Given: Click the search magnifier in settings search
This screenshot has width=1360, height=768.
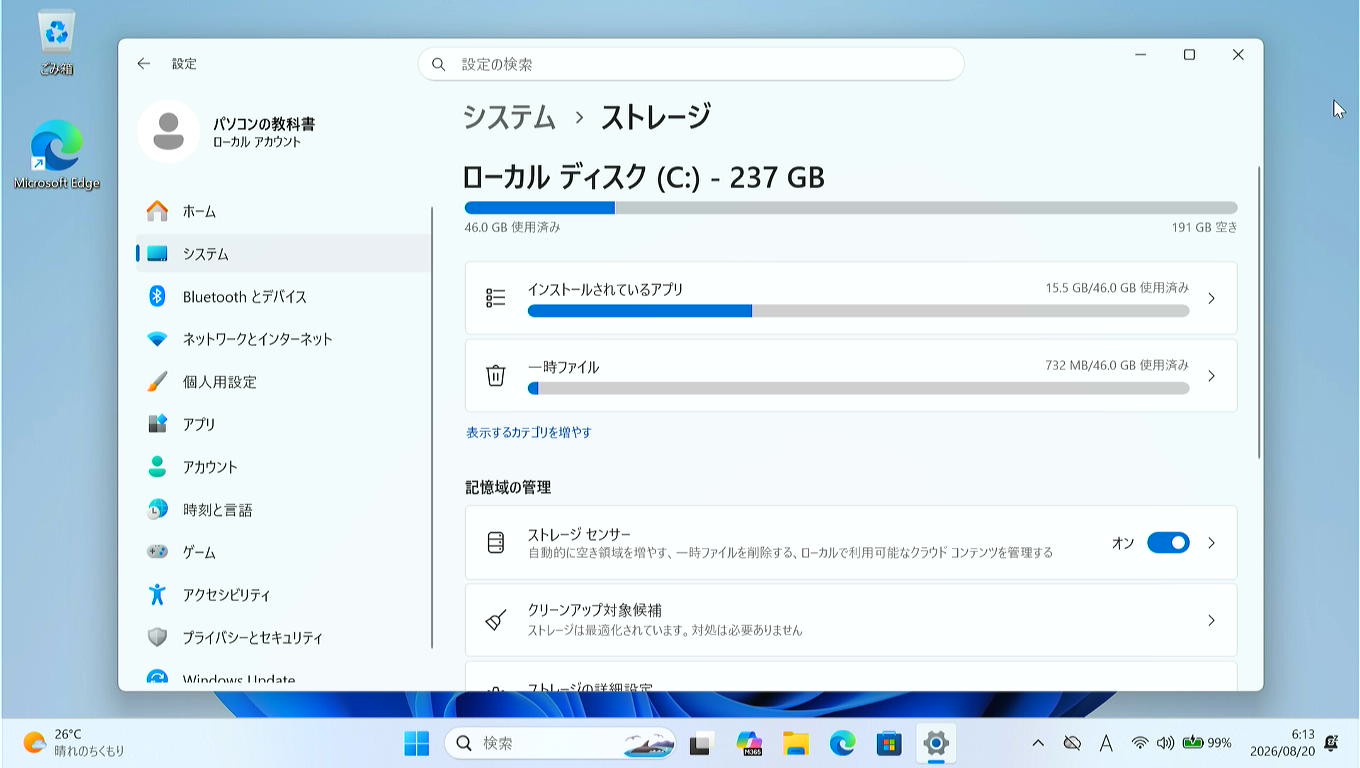Looking at the screenshot, I should click(439, 64).
